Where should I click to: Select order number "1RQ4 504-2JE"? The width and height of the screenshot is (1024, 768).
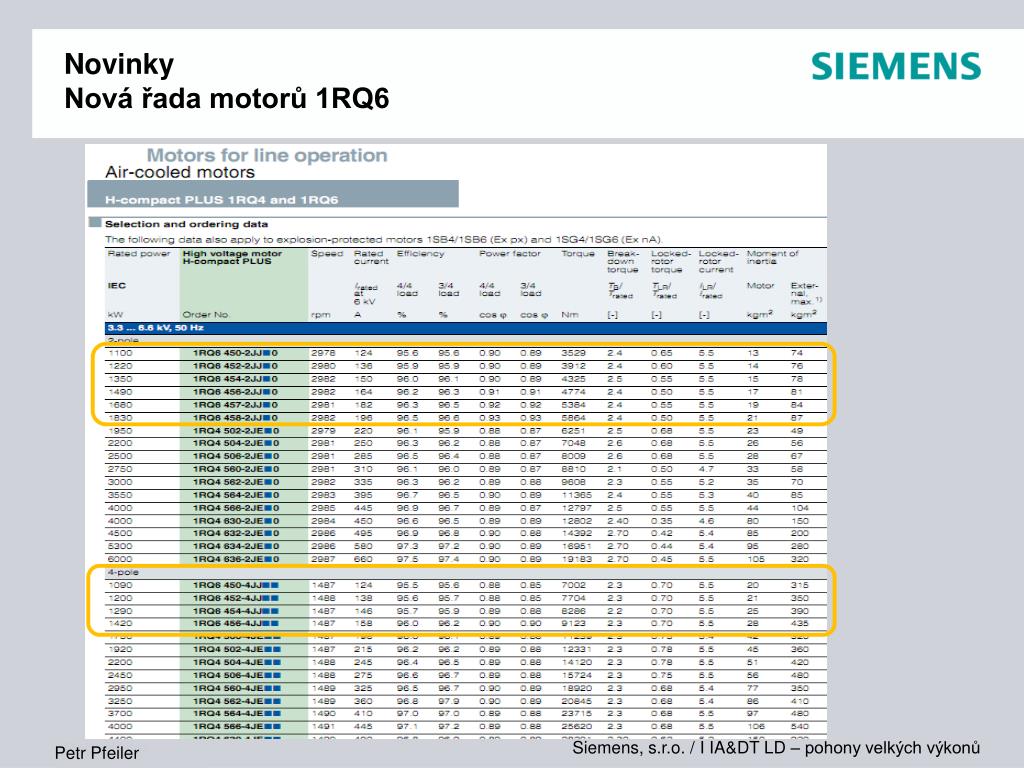click(x=236, y=443)
